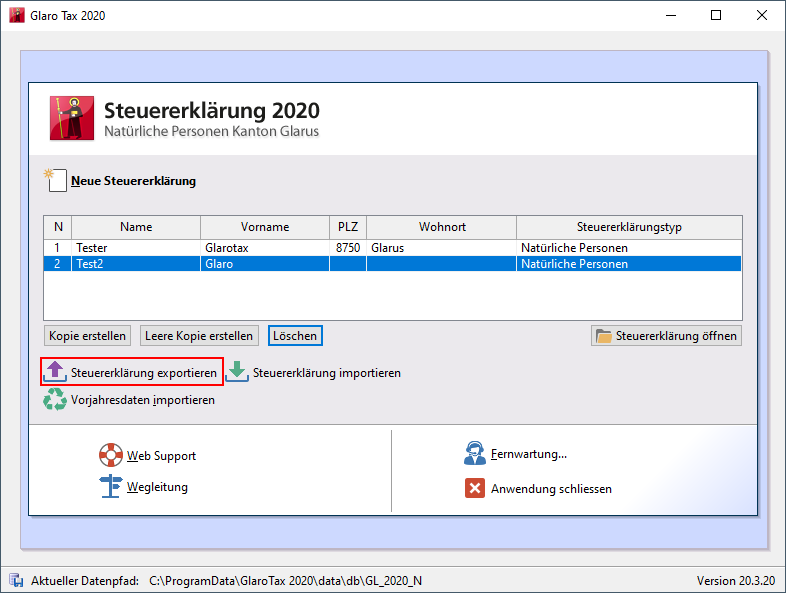Click the Glarus Wohnort cell

click(x=442, y=248)
